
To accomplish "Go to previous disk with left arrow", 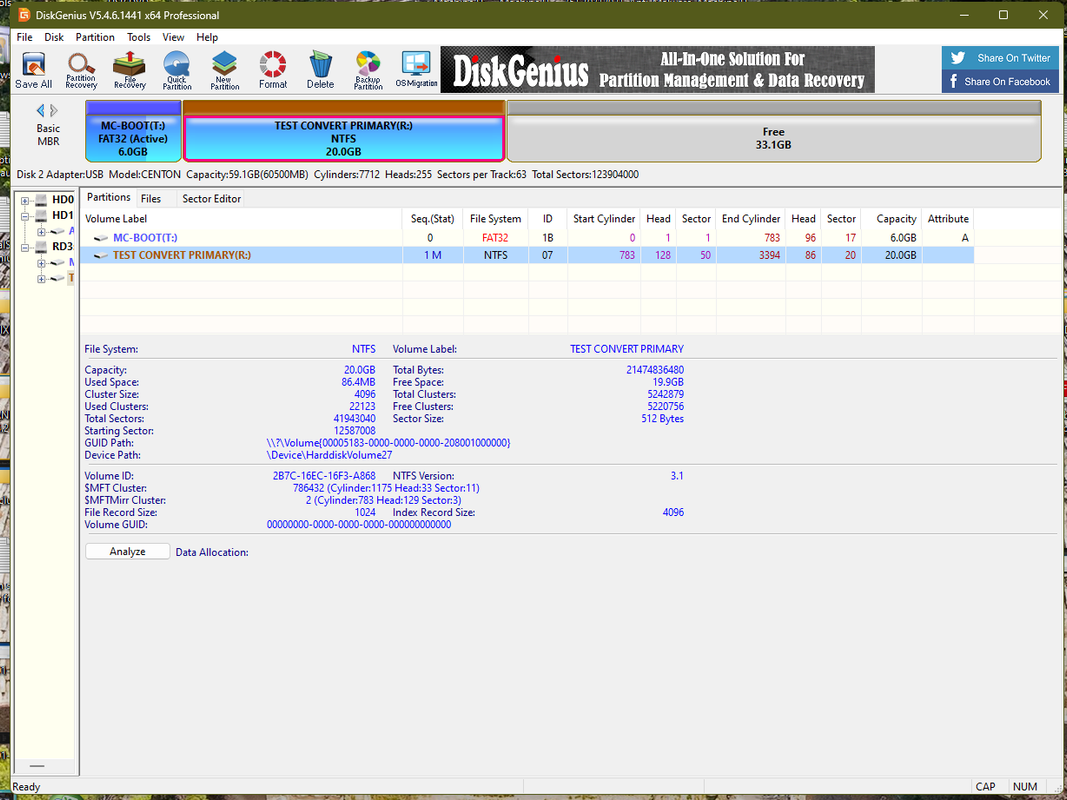I will click(40, 110).
